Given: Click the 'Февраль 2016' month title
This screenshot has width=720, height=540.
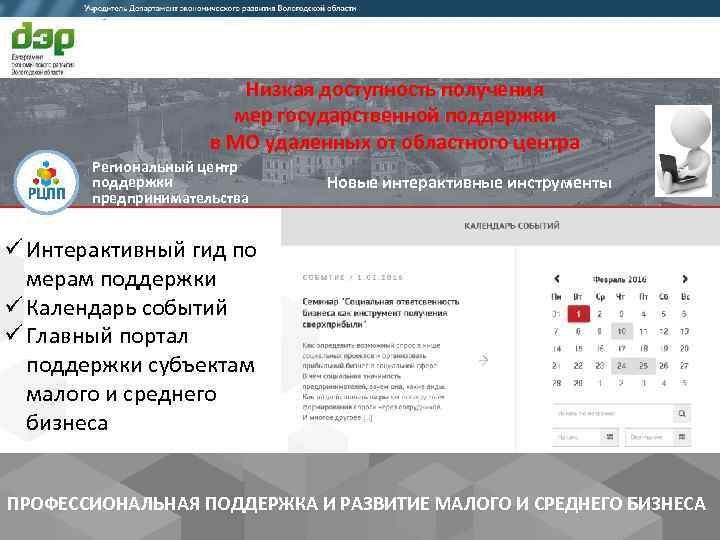Looking at the screenshot, I should (619, 279).
